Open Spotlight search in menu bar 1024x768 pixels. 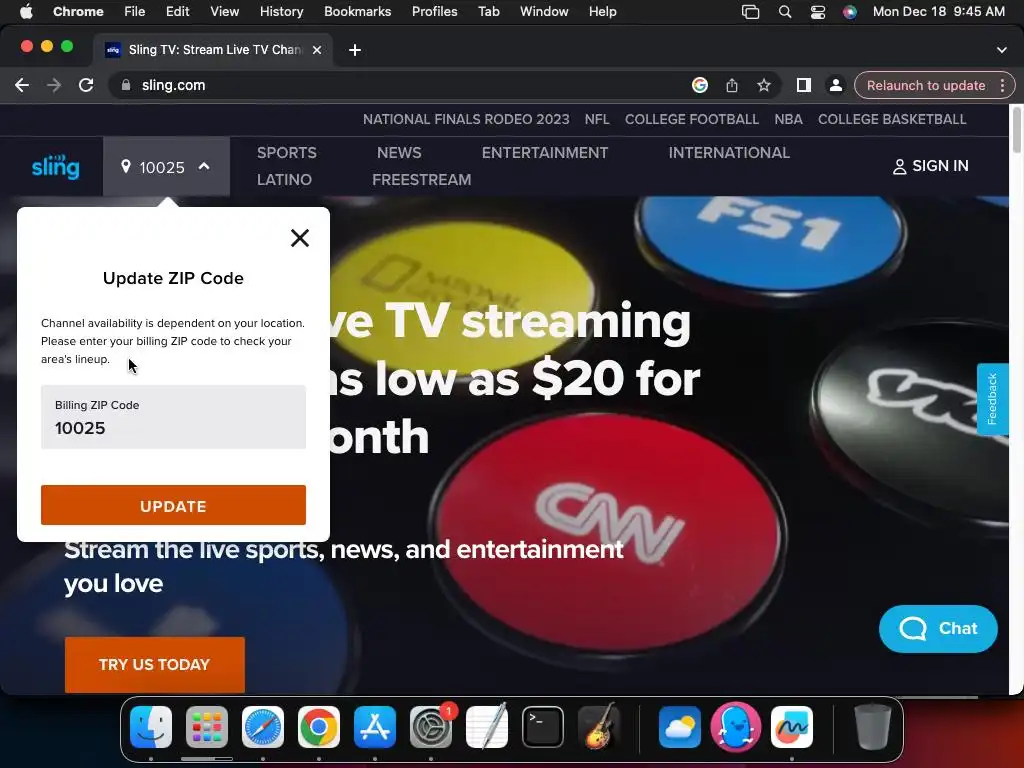(x=785, y=12)
